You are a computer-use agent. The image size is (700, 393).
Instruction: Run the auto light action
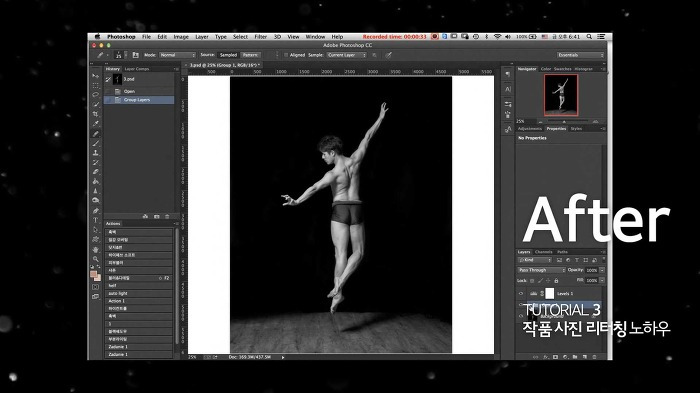pos(138,293)
